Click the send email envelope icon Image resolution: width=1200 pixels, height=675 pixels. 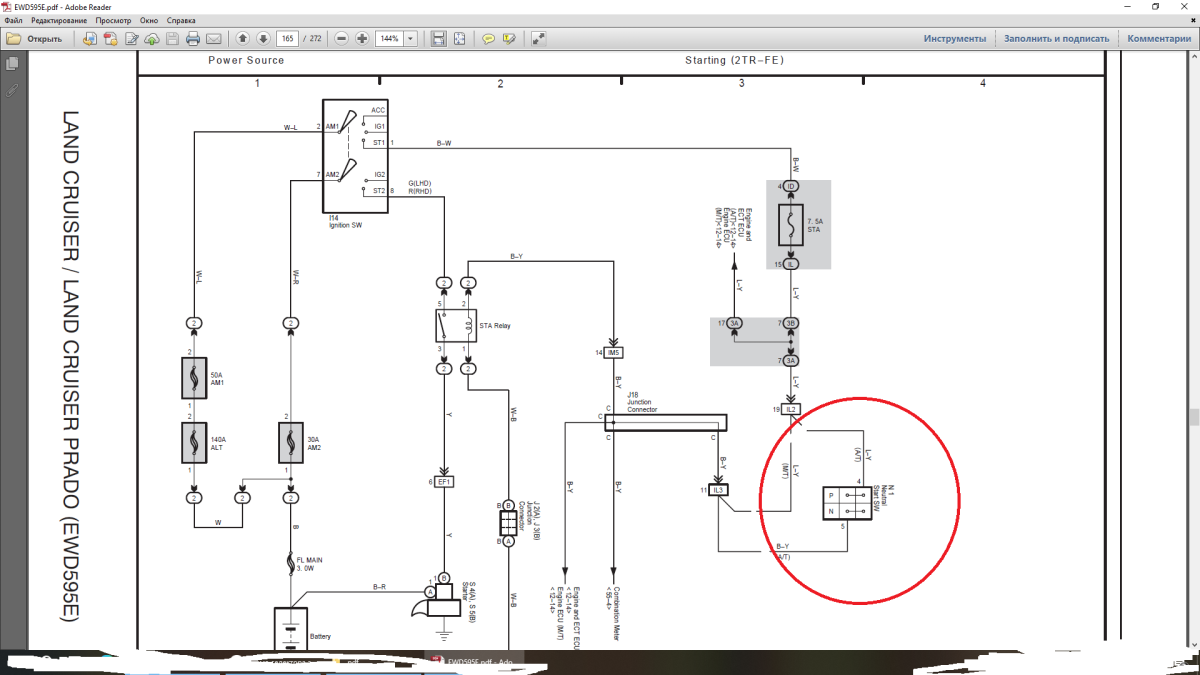click(214, 38)
